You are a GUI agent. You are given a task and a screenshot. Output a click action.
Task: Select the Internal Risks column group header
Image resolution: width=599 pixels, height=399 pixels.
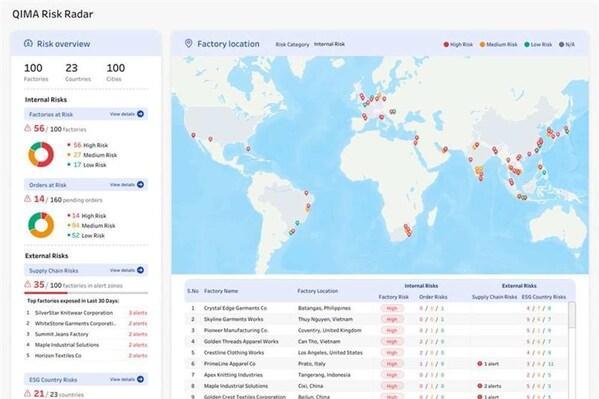pyautogui.click(x=421, y=286)
